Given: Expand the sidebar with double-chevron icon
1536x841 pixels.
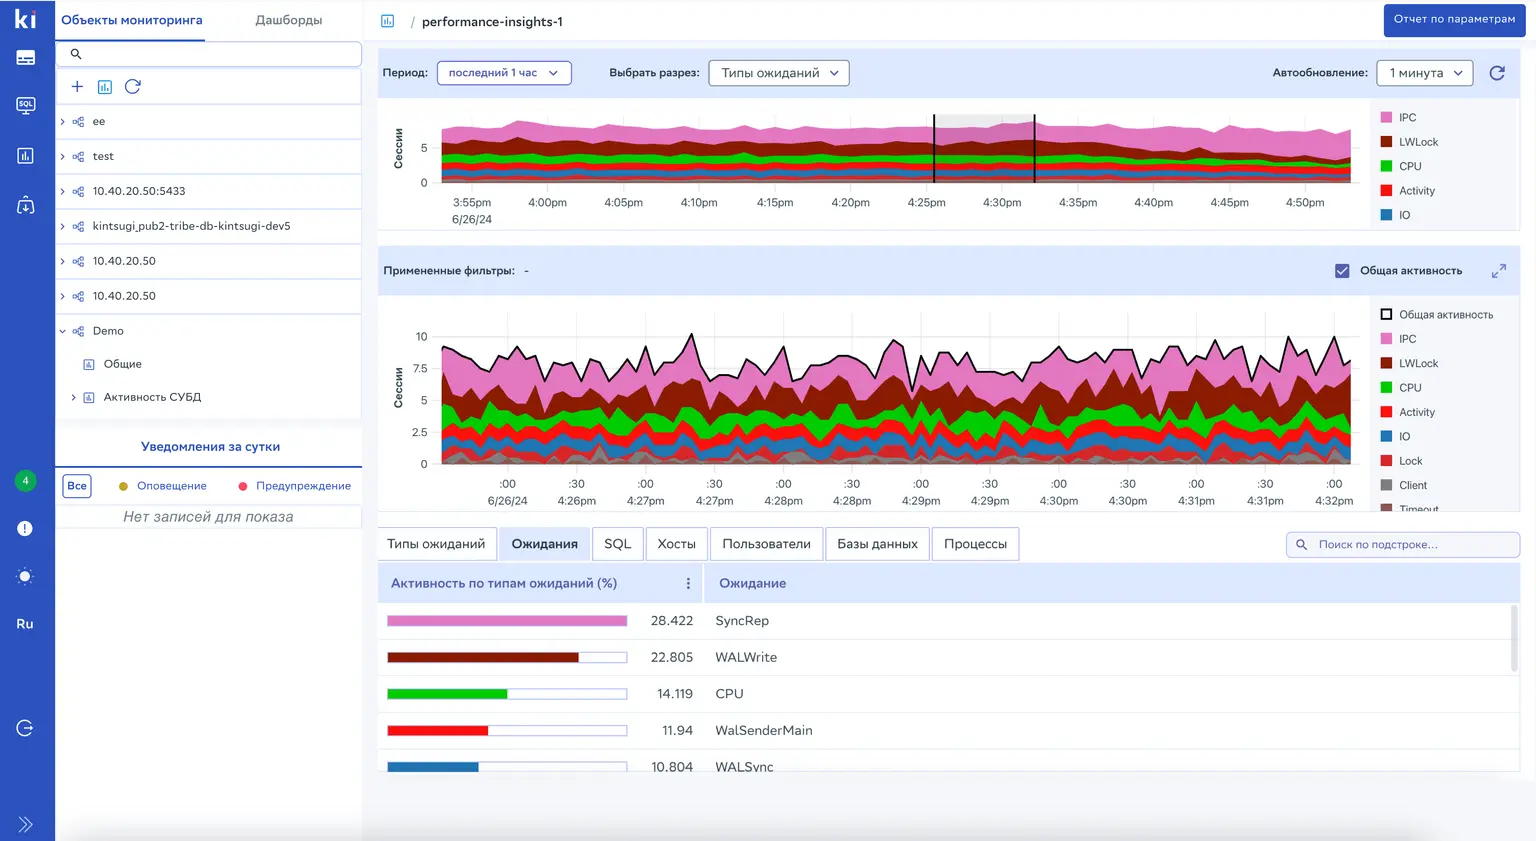Looking at the screenshot, I should 25,824.
